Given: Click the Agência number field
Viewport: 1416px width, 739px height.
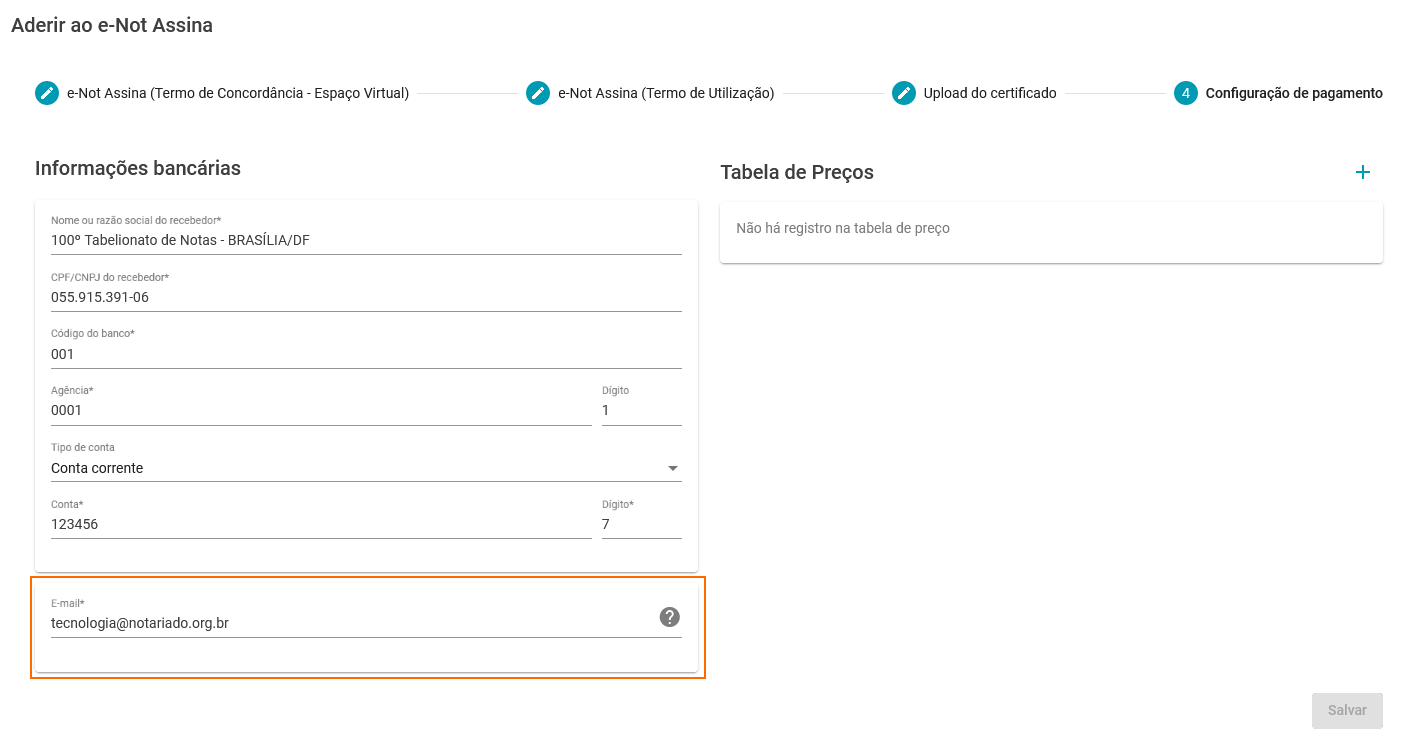Looking at the screenshot, I should coord(321,410).
